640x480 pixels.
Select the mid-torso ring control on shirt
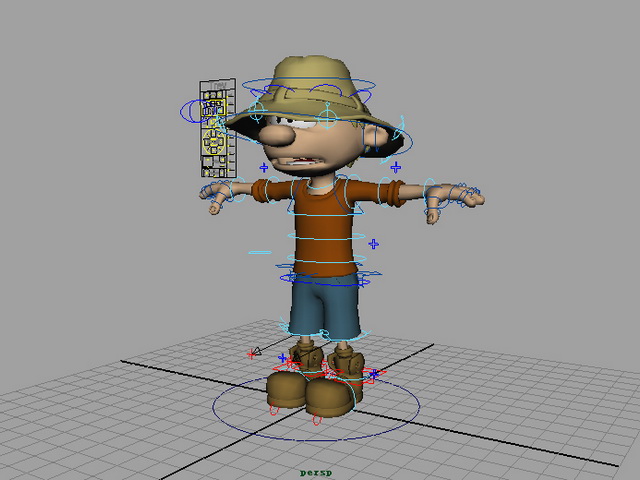coord(326,236)
